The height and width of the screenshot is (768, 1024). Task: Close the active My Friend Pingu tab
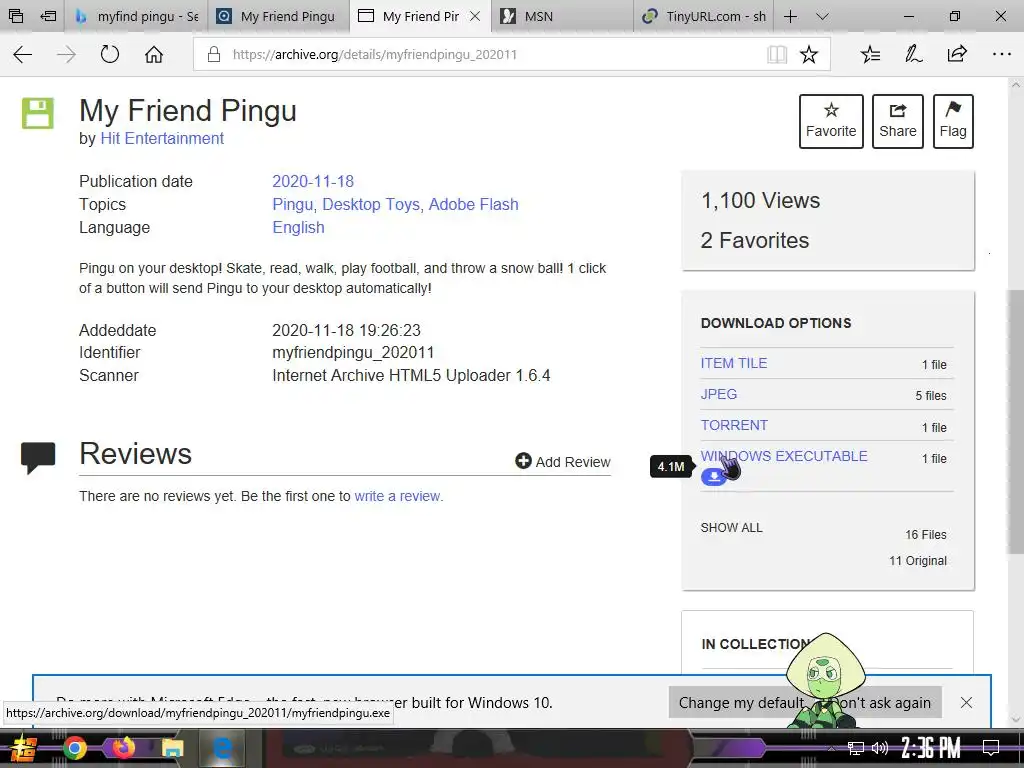click(x=475, y=16)
